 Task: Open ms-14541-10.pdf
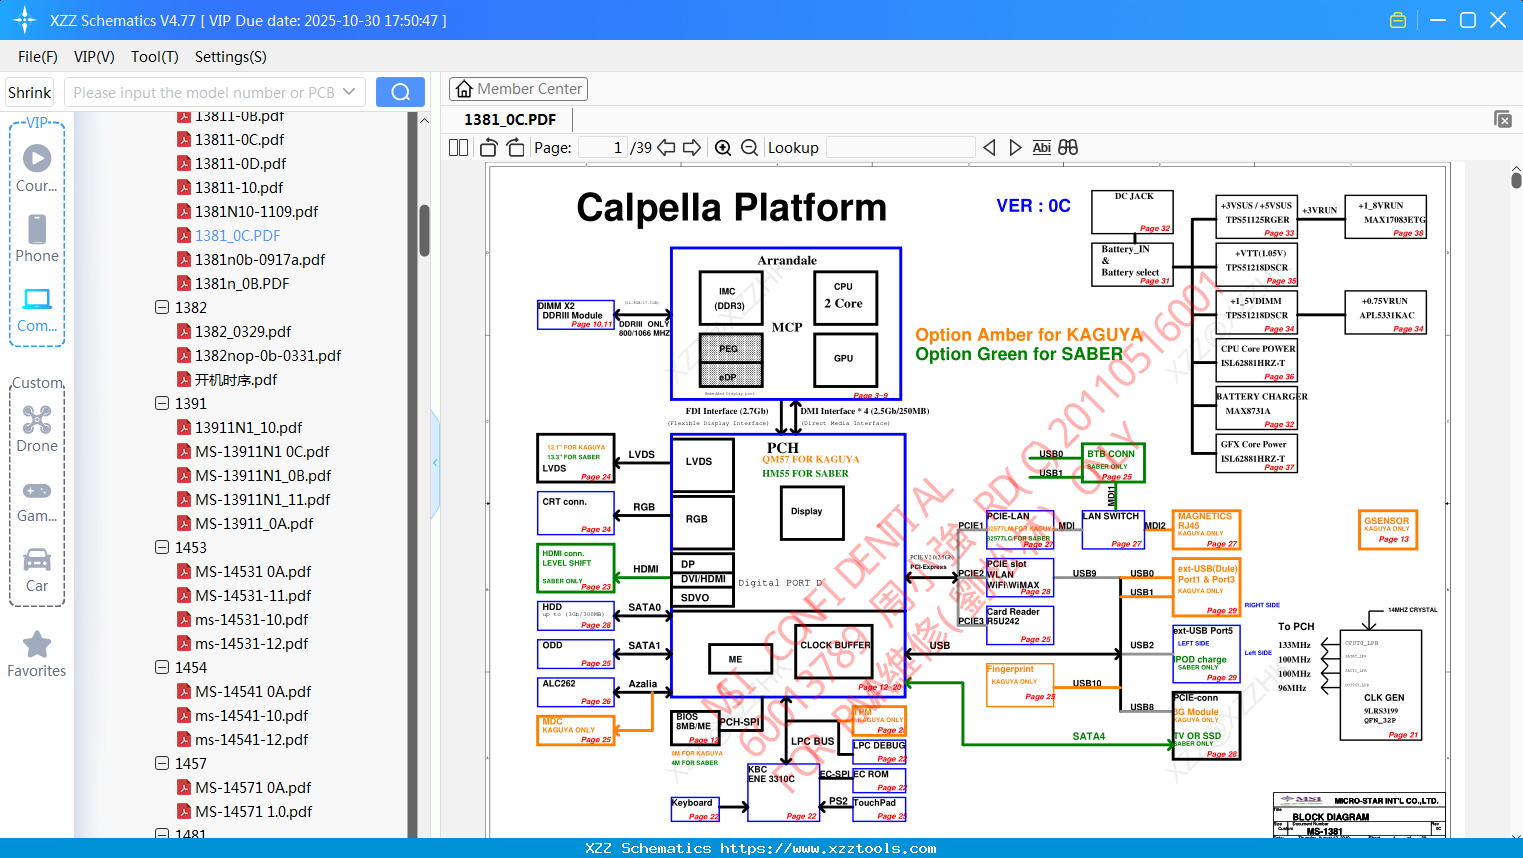[x=251, y=715]
